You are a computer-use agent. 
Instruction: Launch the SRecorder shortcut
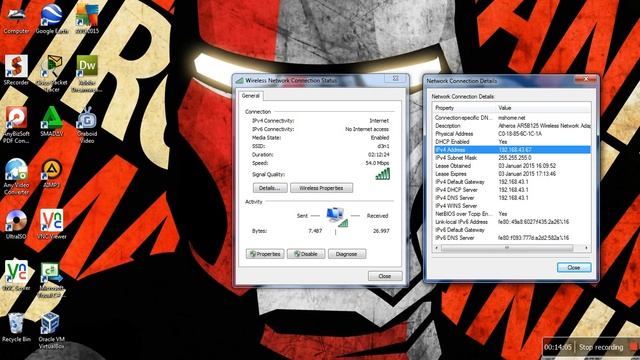coord(16,70)
